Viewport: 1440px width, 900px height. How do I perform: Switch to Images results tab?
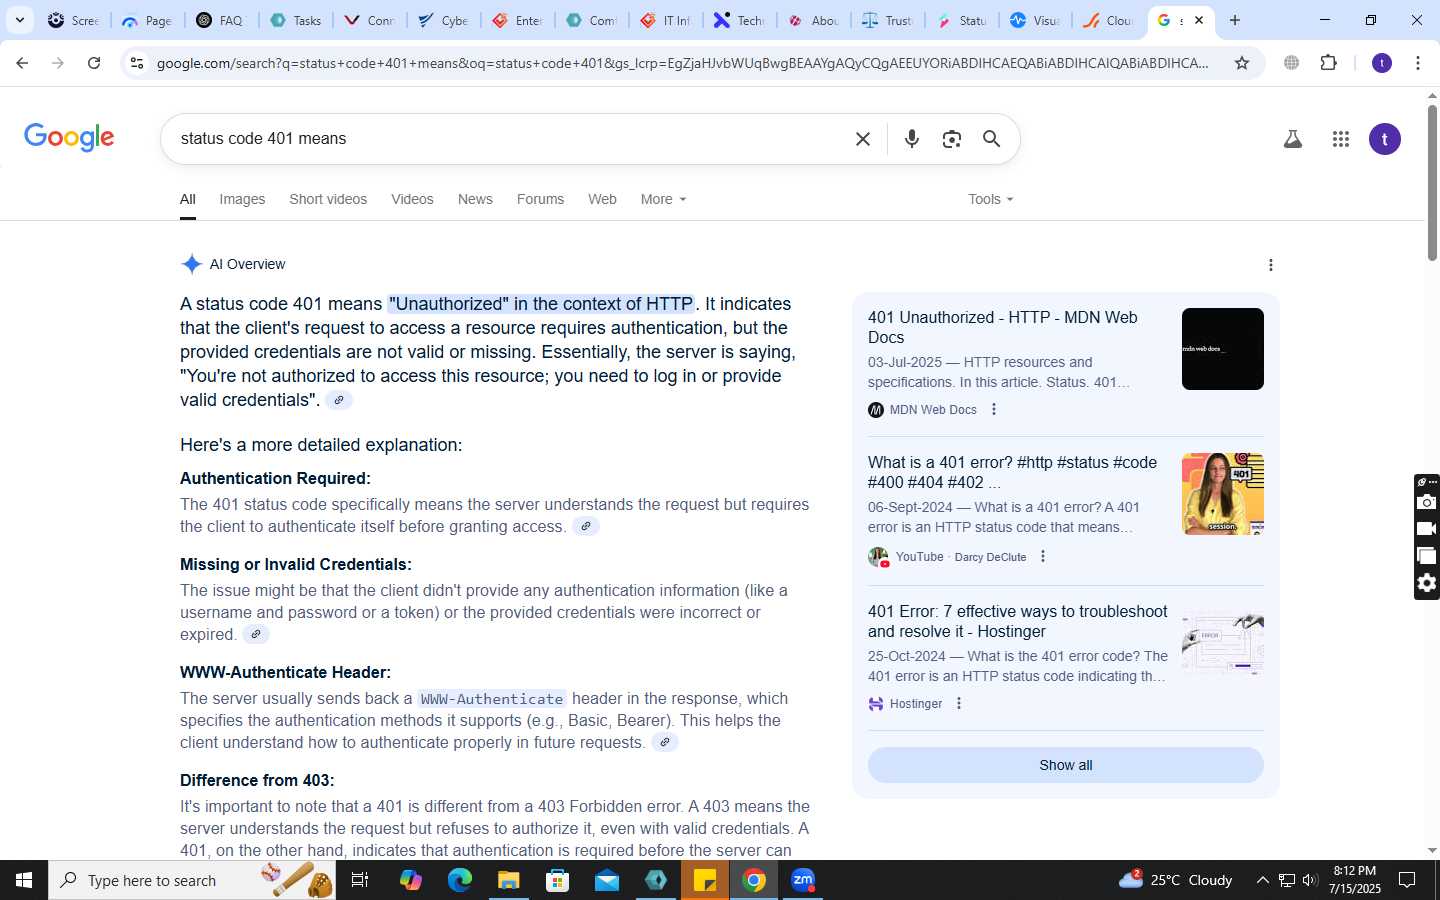tap(242, 199)
